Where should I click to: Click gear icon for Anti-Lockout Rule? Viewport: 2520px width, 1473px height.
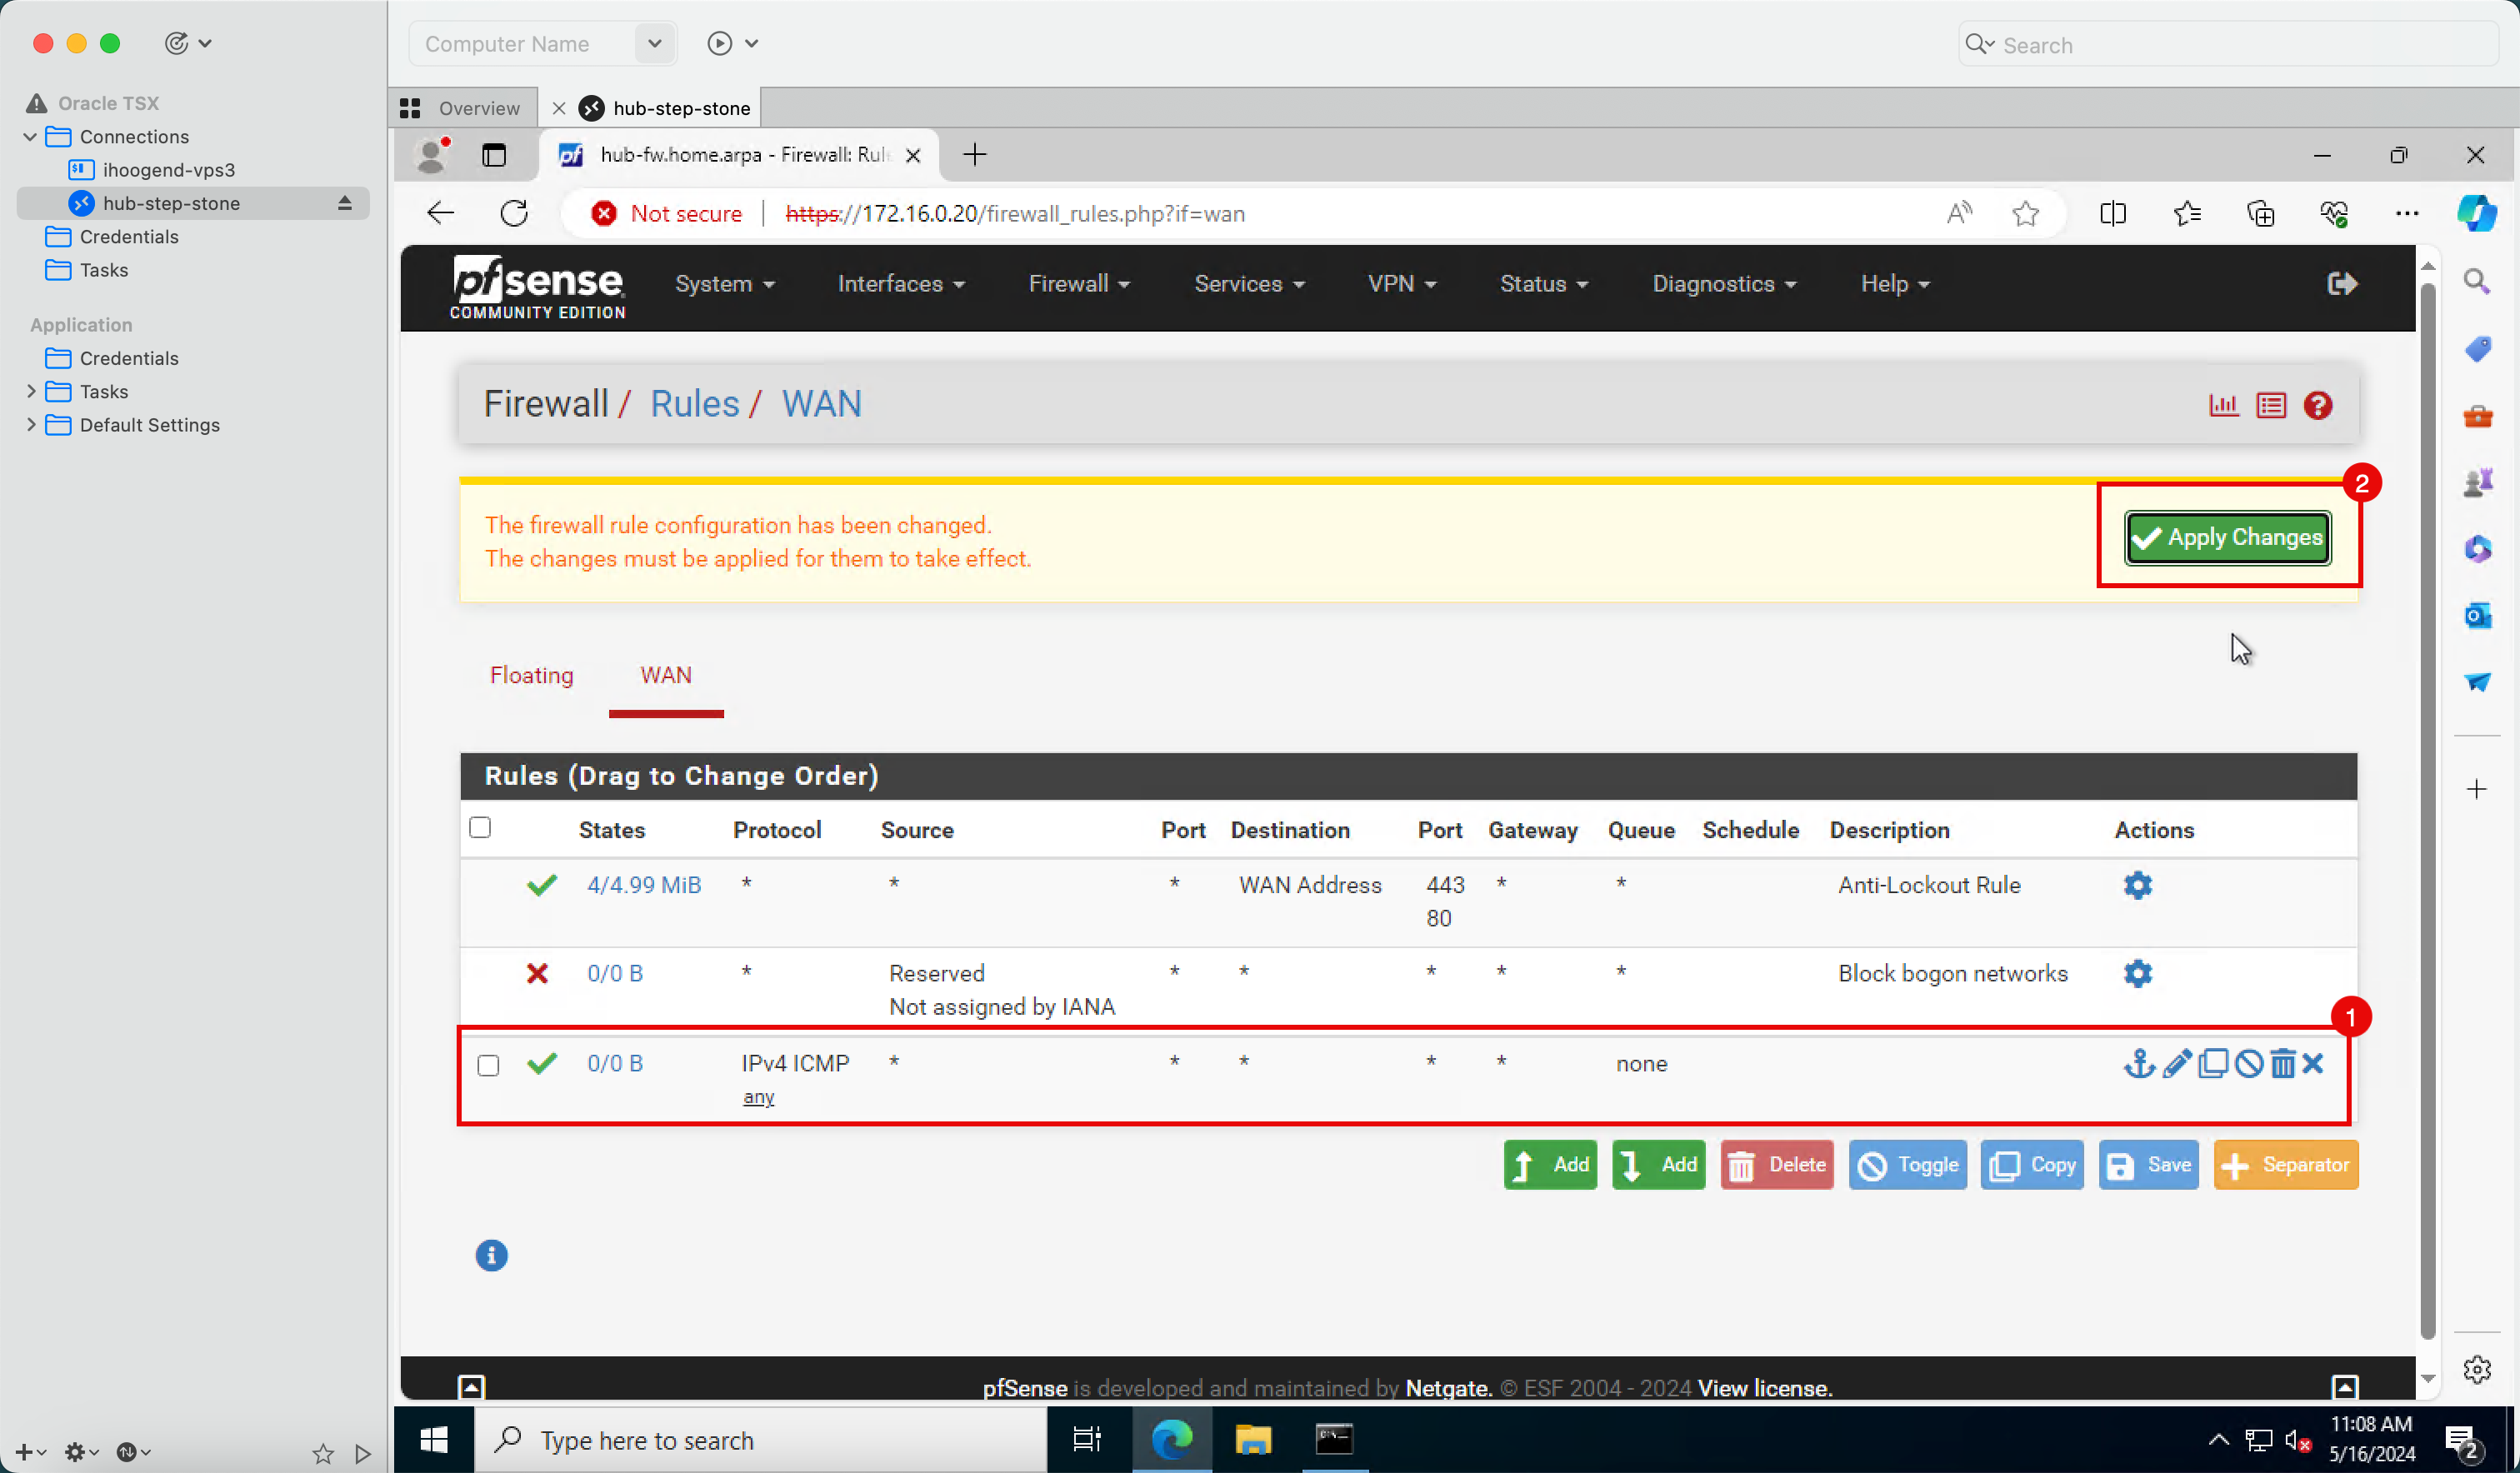pos(2137,885)
